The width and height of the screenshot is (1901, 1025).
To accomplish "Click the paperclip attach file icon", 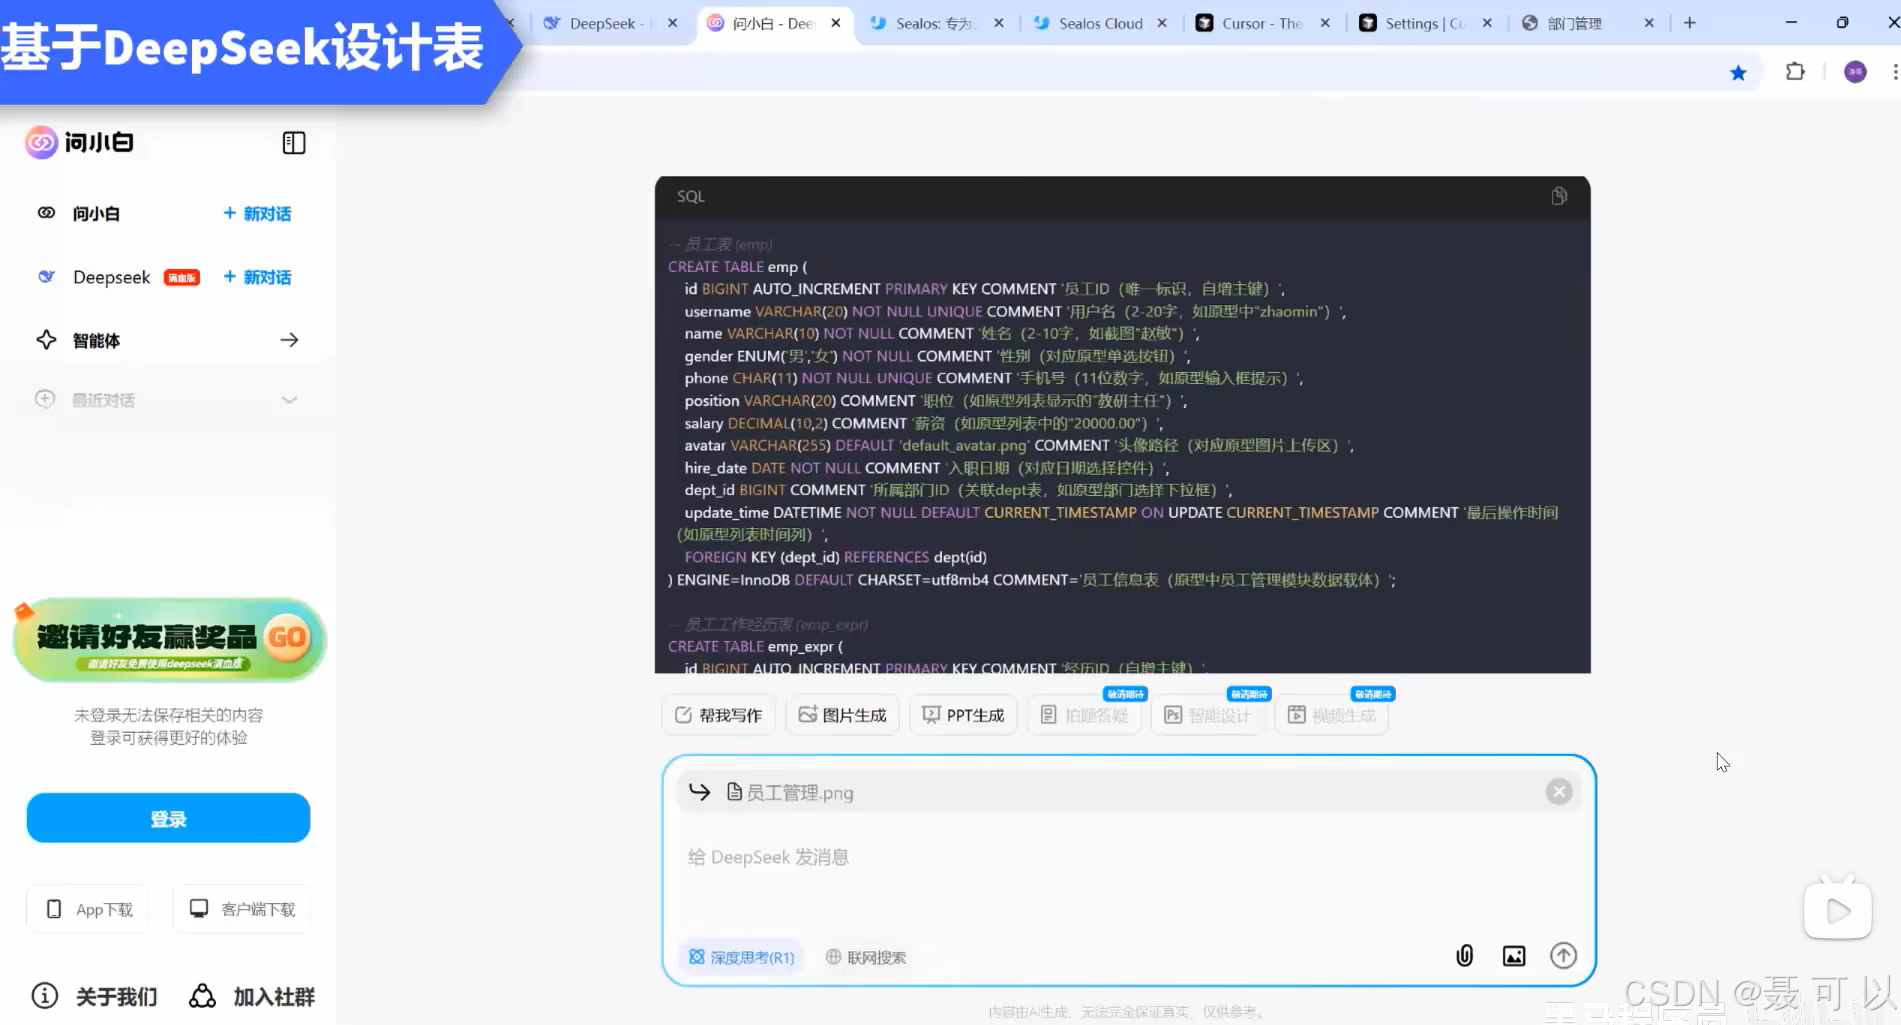I will pyautogui.click(x=1464, y=956).
